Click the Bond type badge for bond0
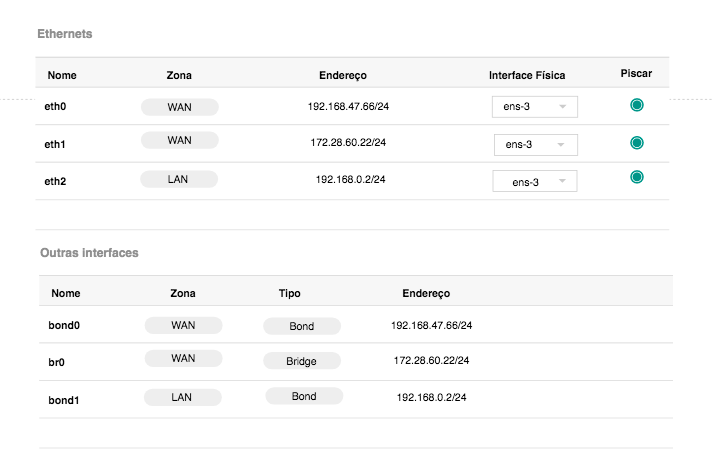Image resolution: width=713 pixels, height=472 pixels. pos(302,326)
